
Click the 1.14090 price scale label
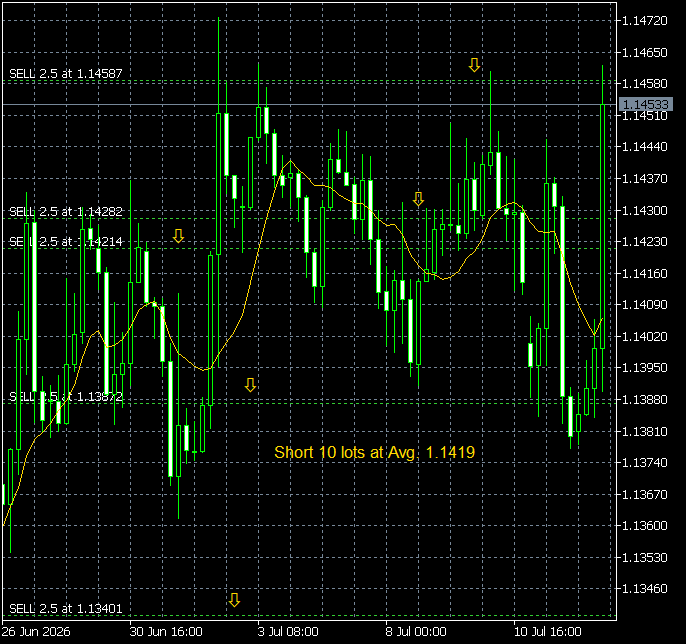(x=644, y=304)
